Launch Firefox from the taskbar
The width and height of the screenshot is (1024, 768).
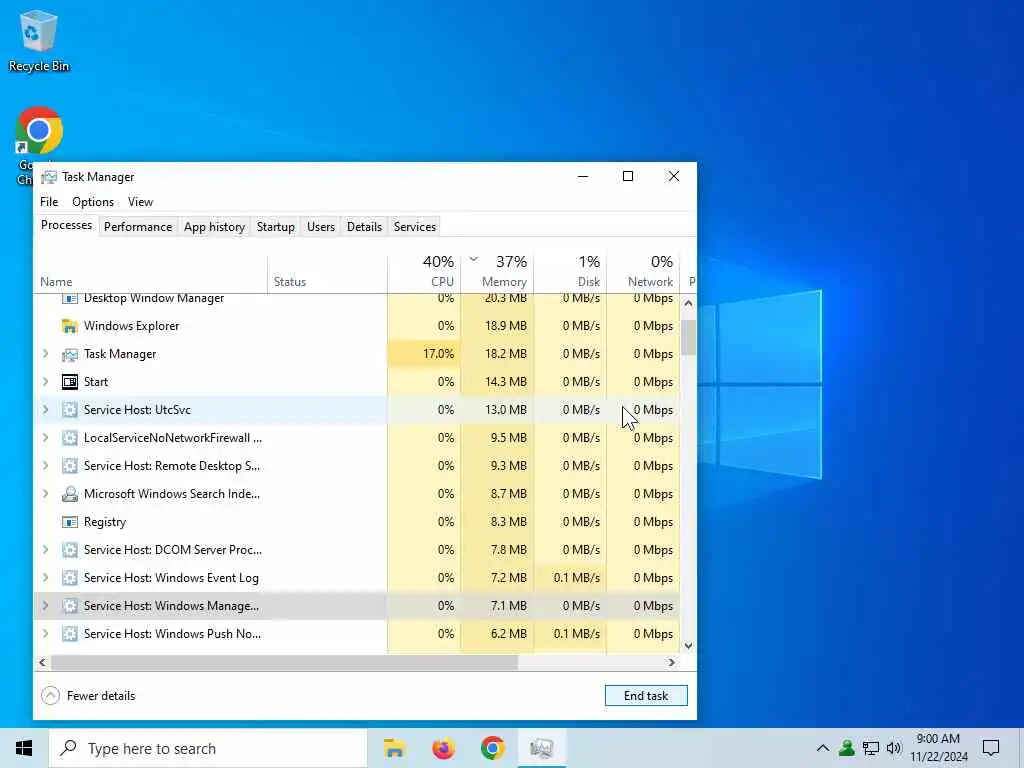[443, 748]
